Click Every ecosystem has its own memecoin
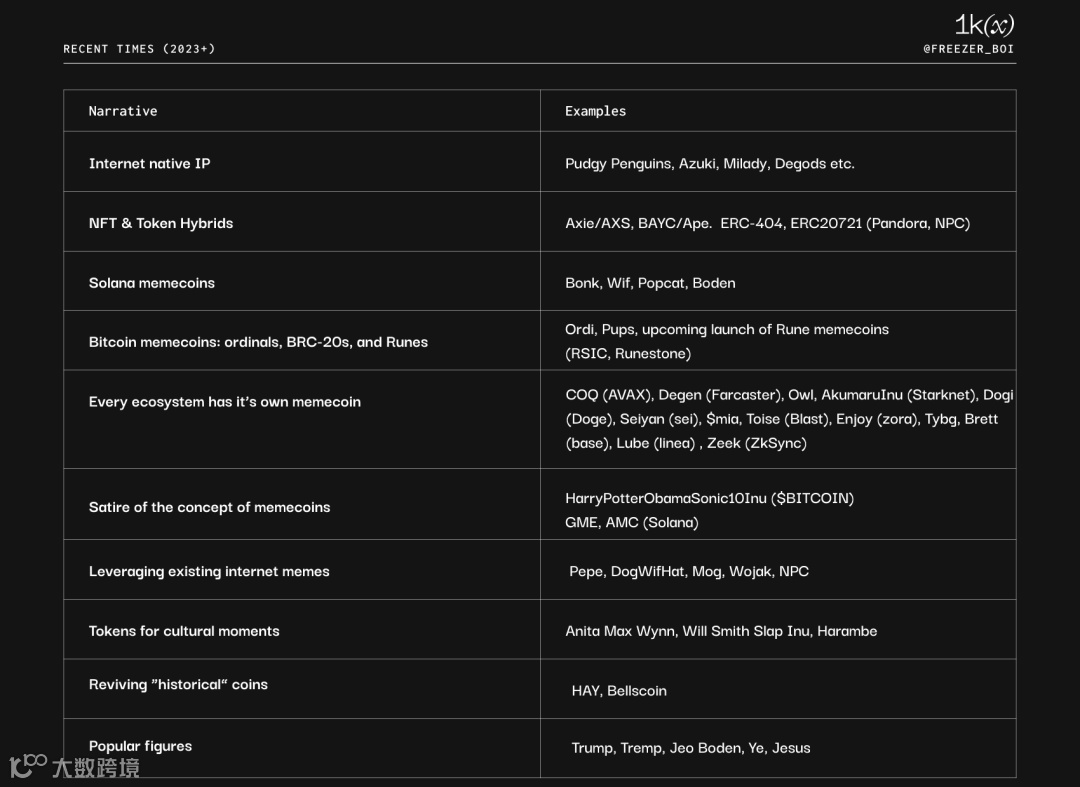This screenshot has width=1080, height=787. coord(225,401)
